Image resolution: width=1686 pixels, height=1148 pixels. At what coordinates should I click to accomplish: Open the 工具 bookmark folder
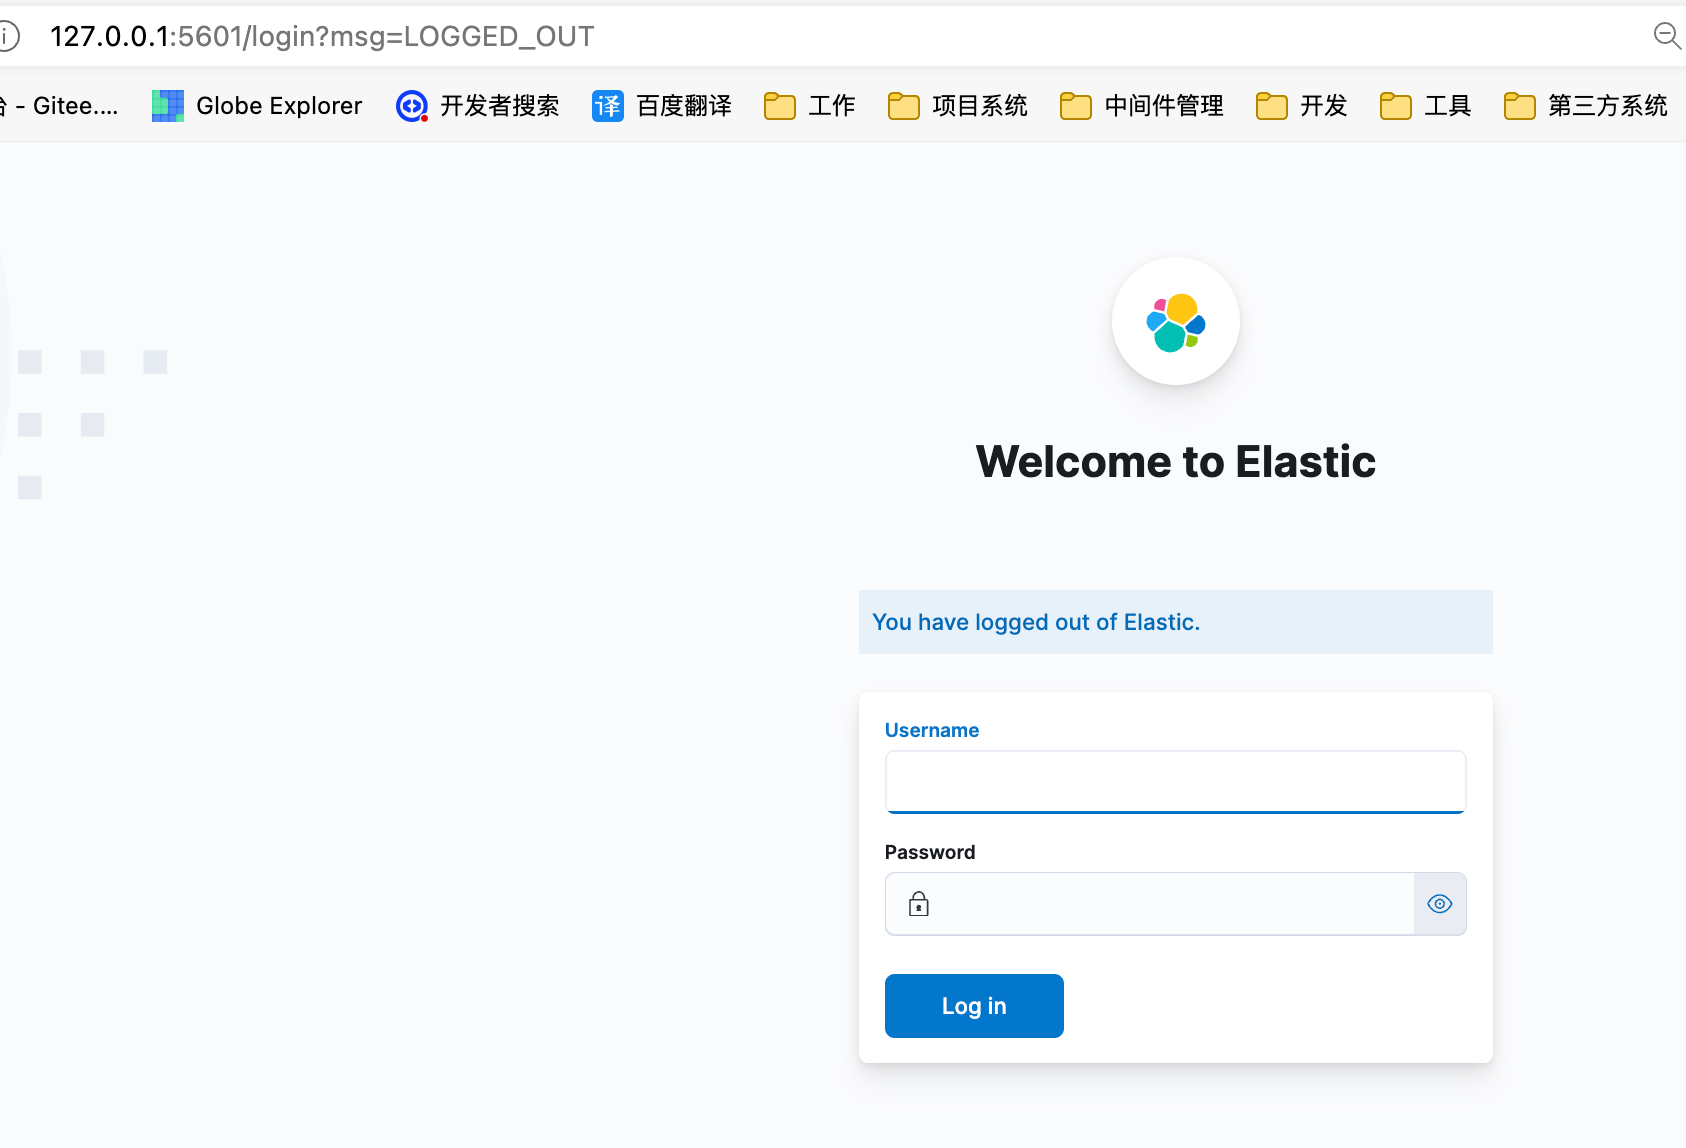pyautogui.click(x=1426, y=106)
